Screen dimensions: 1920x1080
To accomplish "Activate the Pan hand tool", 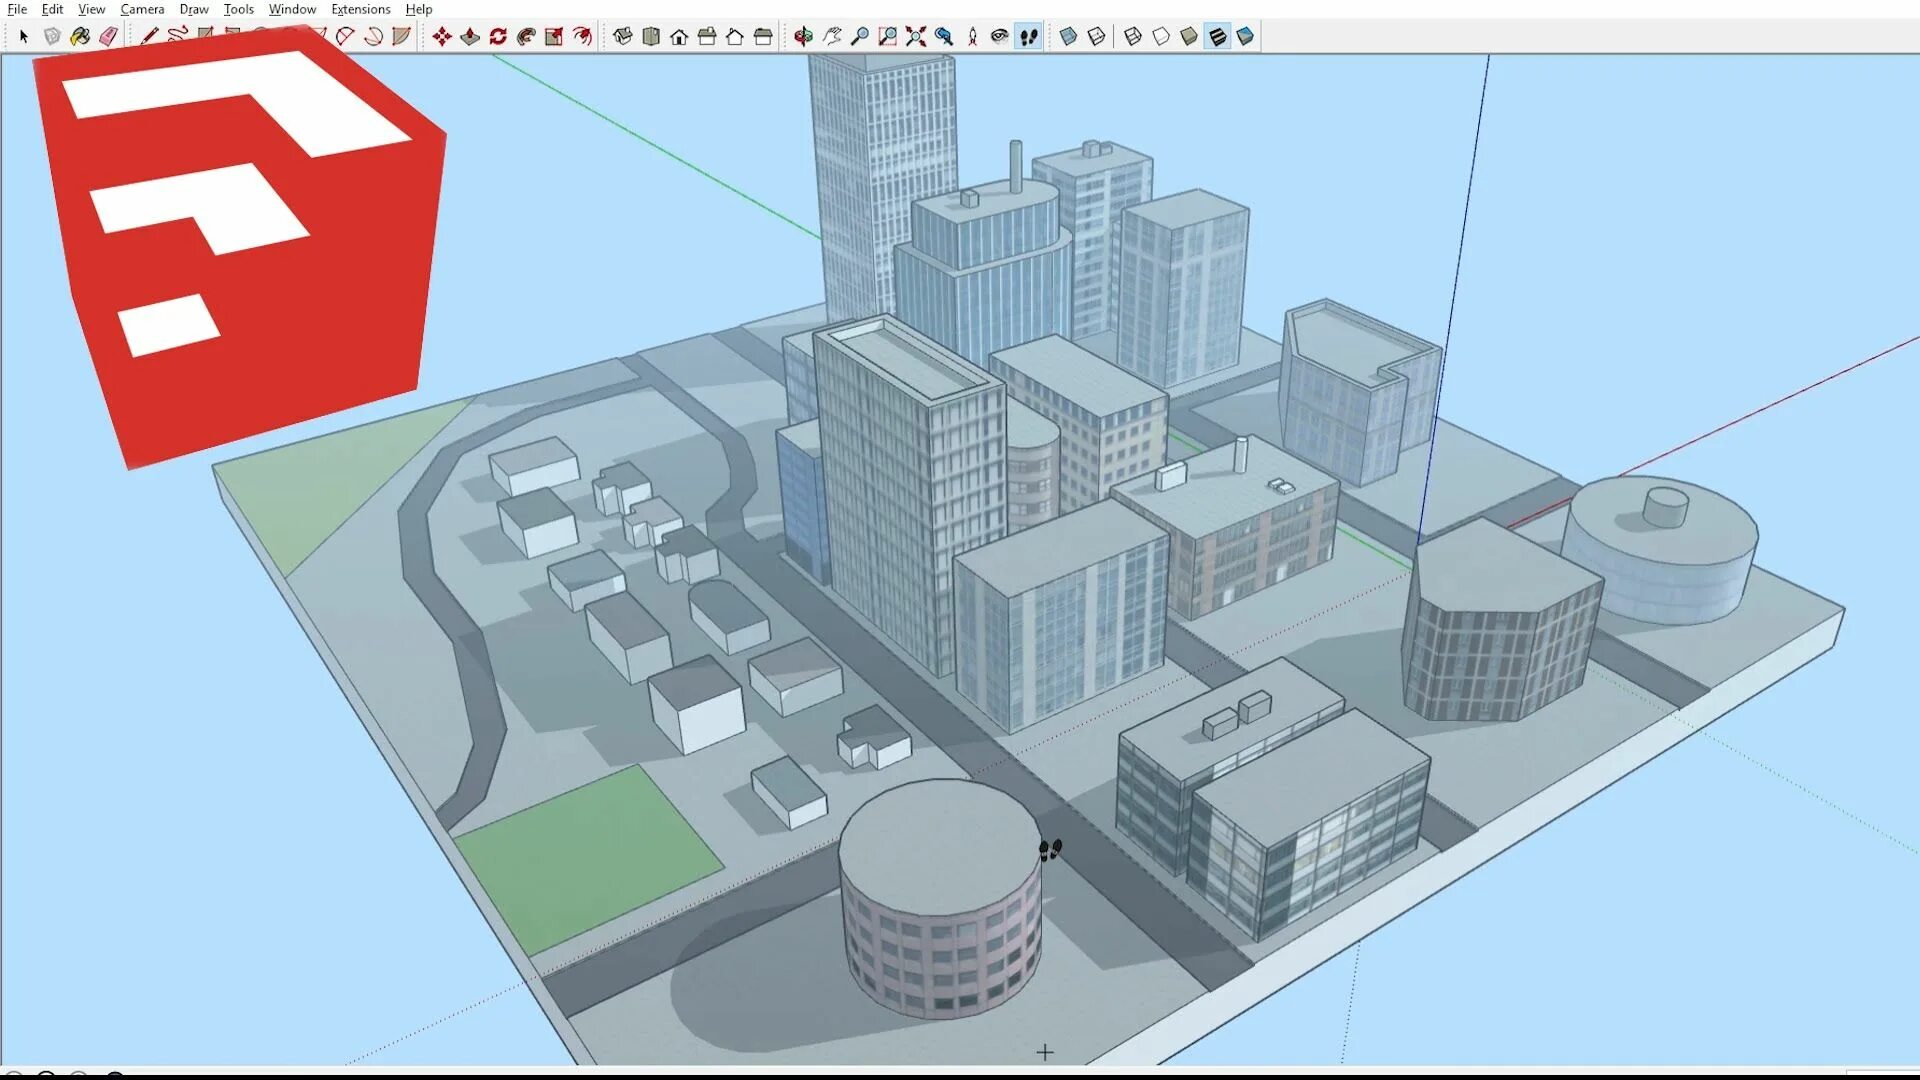I will point(831,37).
